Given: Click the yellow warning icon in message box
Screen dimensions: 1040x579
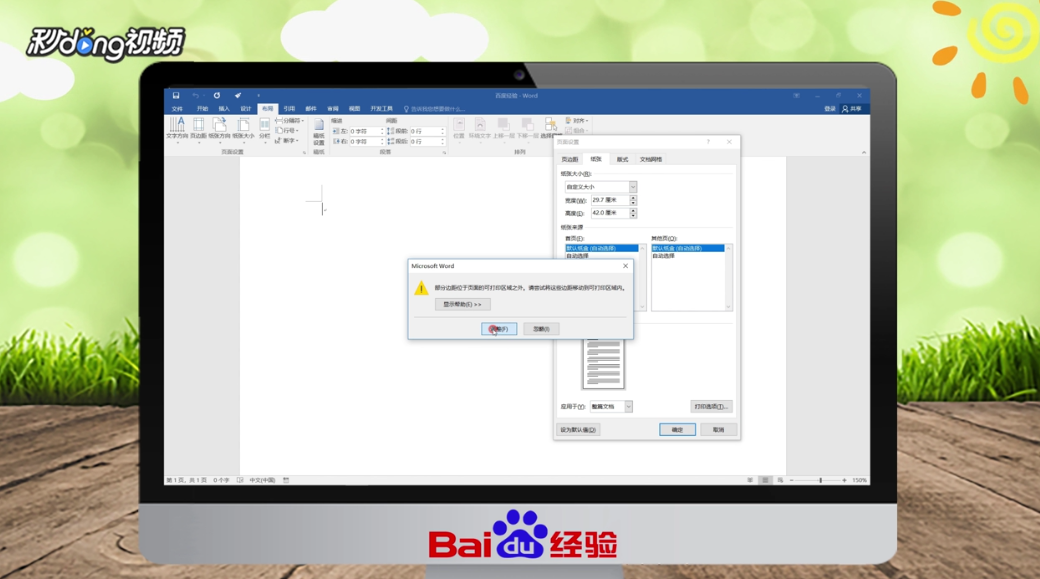Looking at the screenshot, I should [421, 289].
